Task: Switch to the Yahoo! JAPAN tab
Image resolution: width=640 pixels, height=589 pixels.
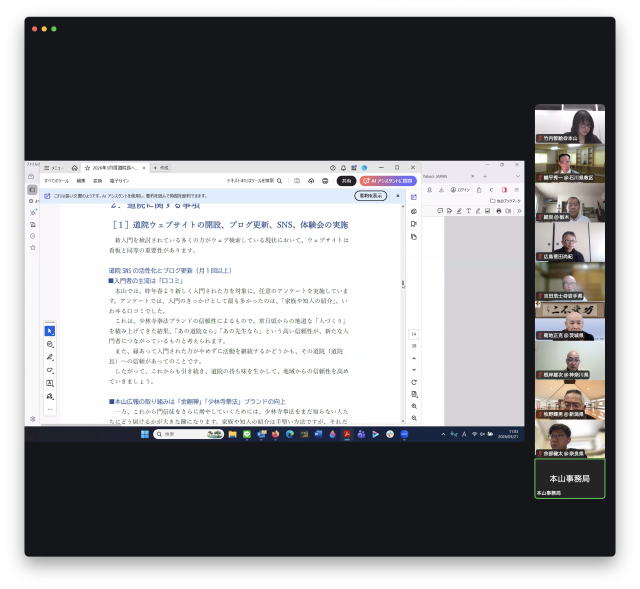Action: 437,176
